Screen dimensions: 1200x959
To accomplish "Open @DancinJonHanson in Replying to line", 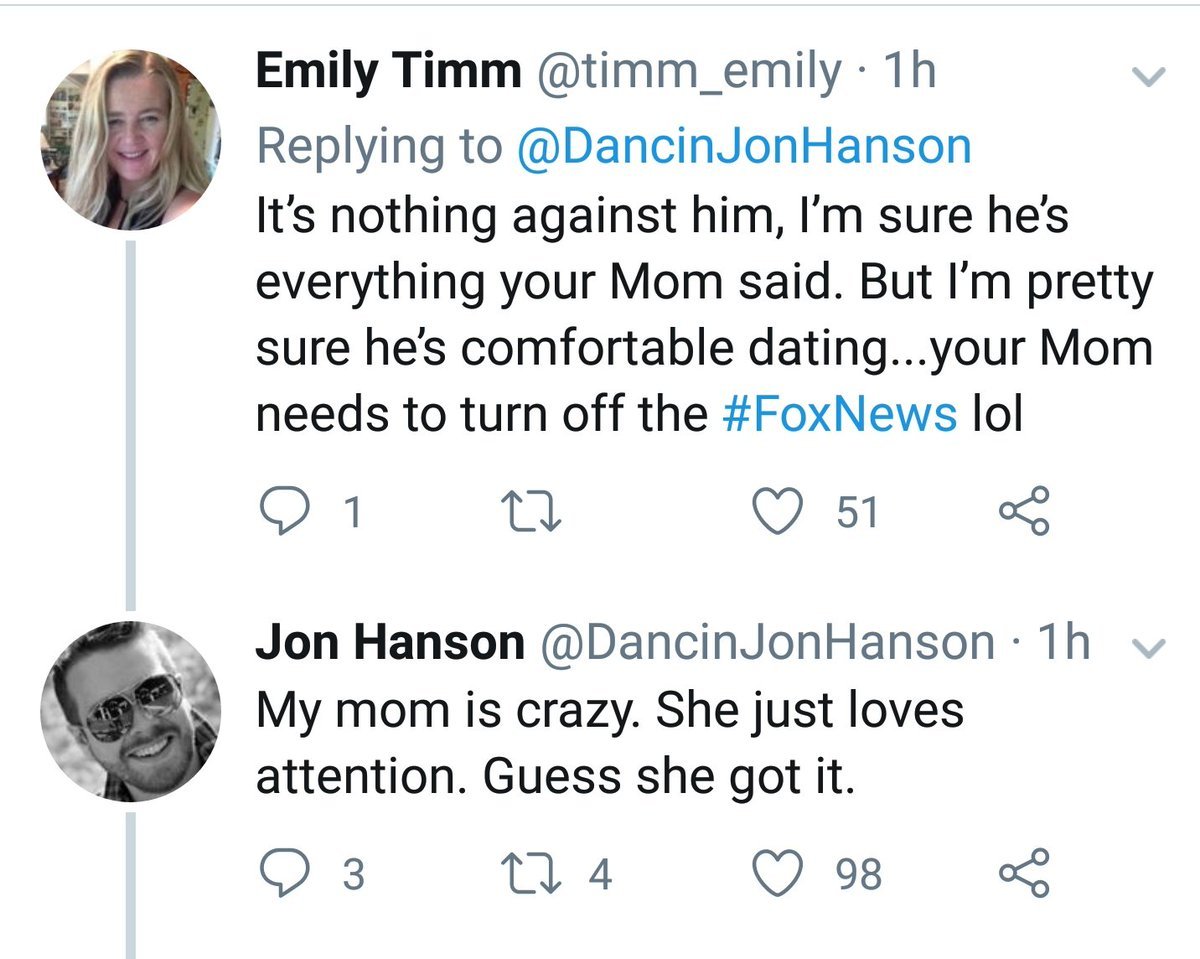I will [743, 146].
